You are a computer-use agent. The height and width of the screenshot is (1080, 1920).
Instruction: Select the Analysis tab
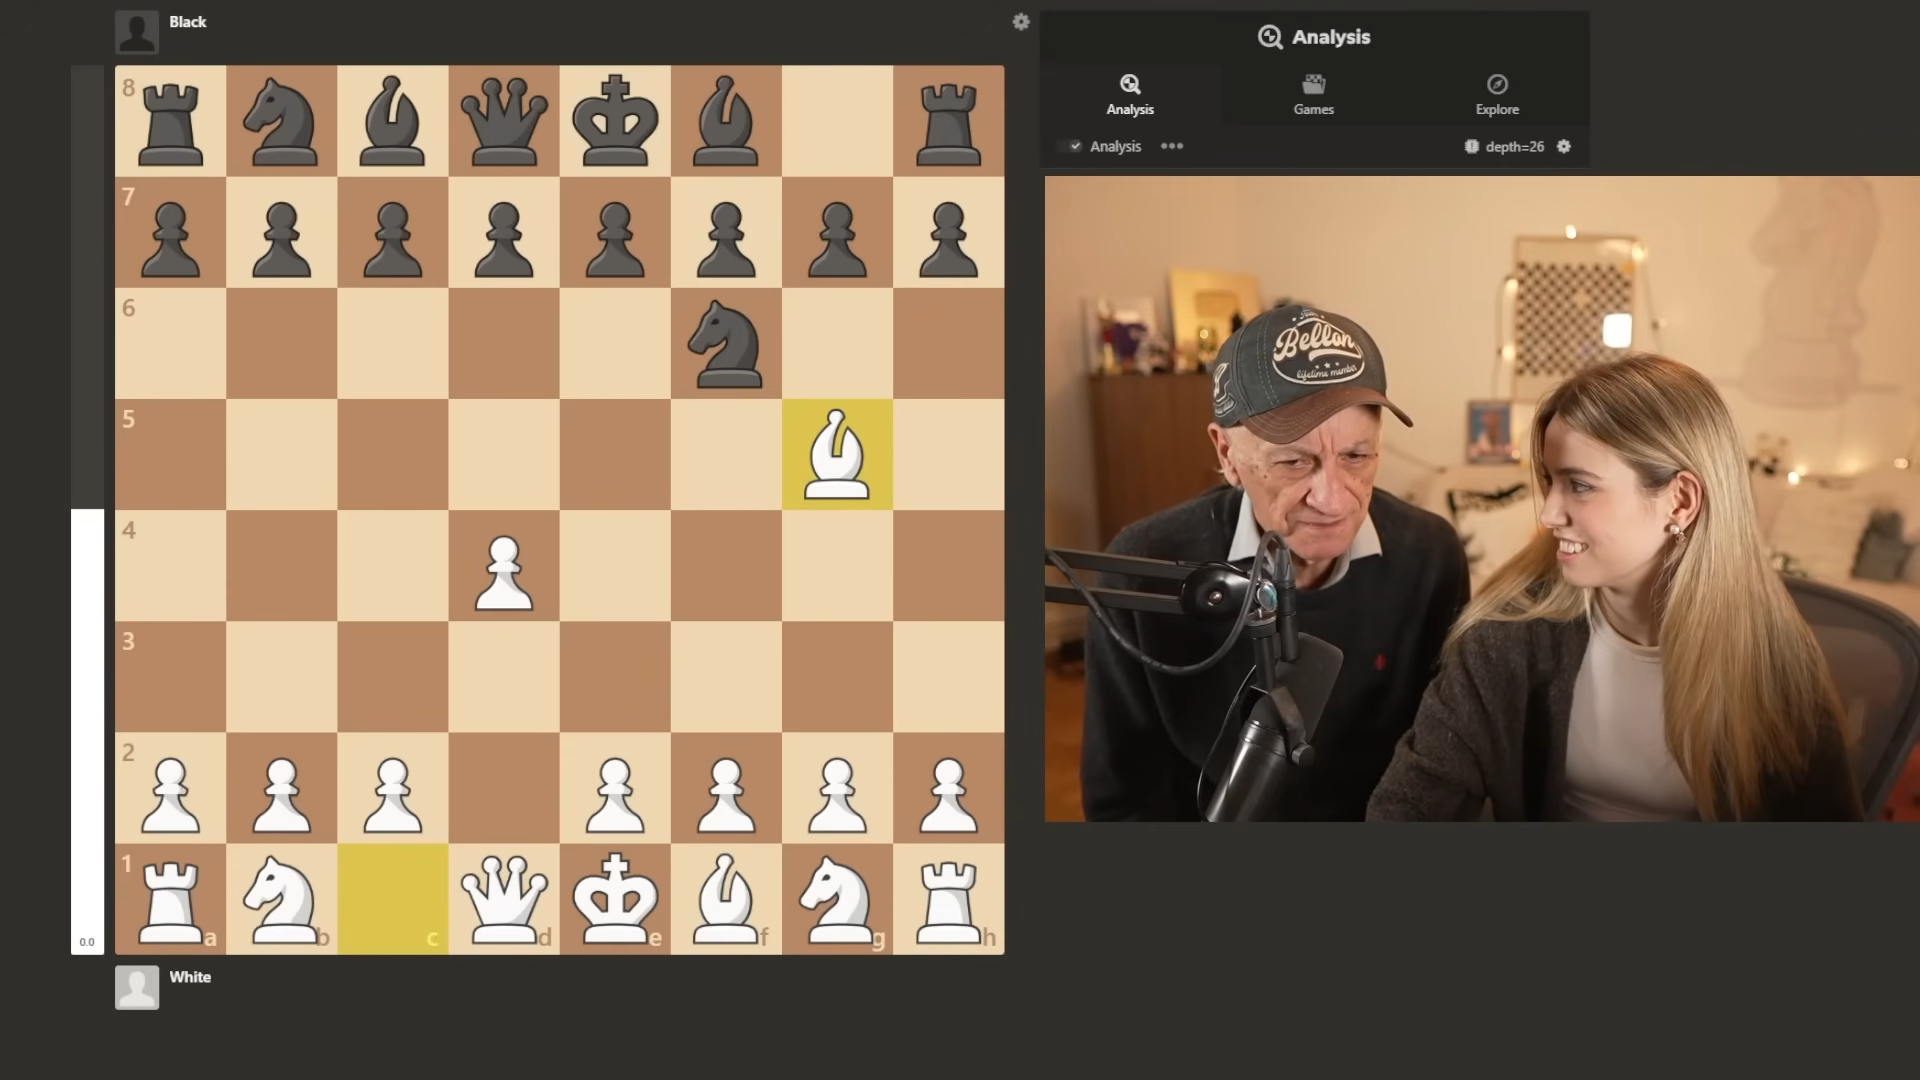click(x=1130, y=95)
